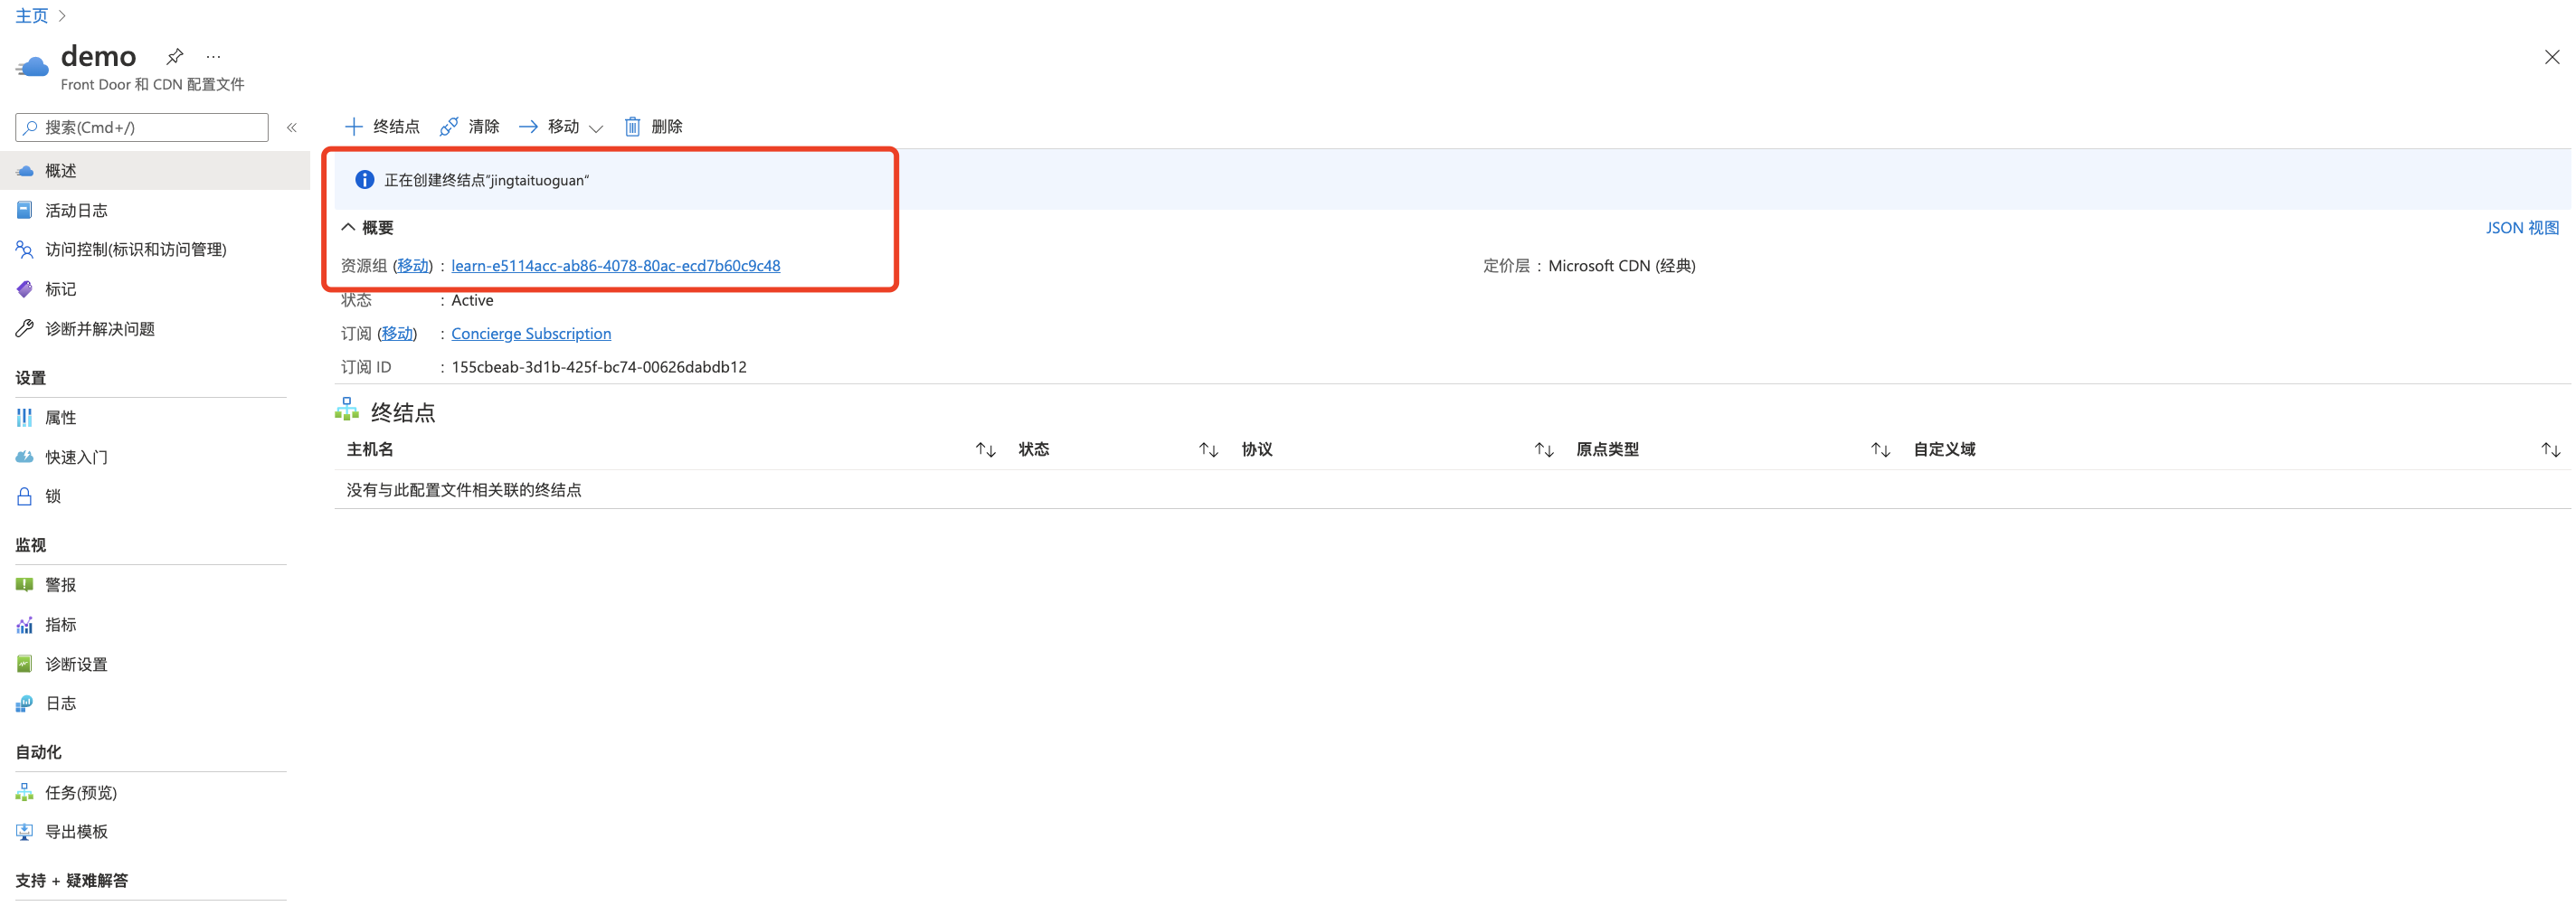2576x906 pixels.
Task: Click the 没有与此配置文件相关联的终结点 row
Action: [x=1452, y=489]
